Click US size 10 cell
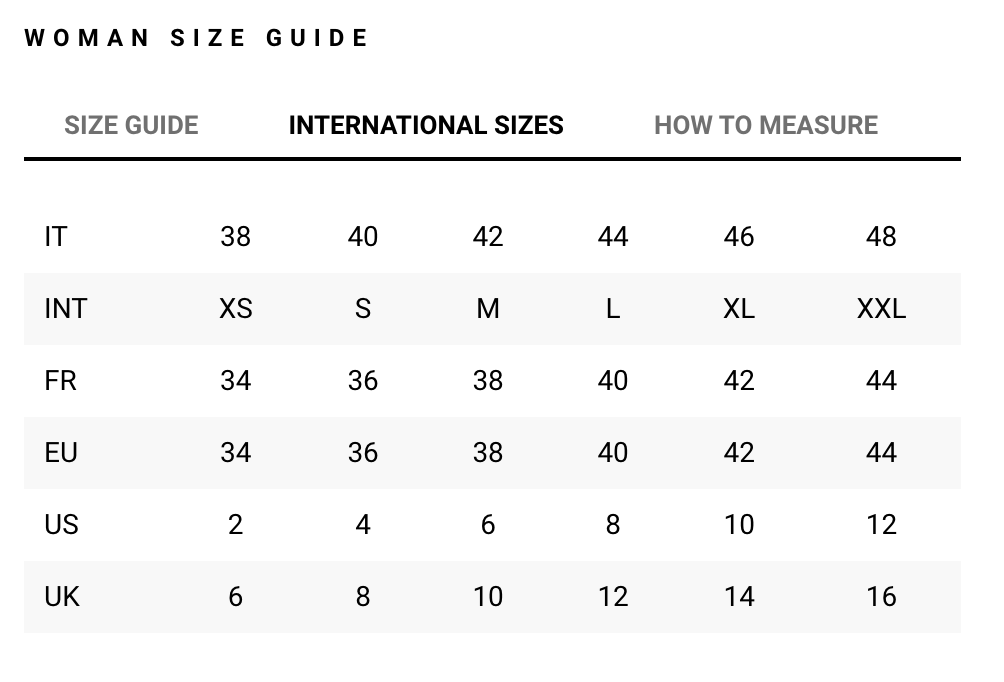 739,525
